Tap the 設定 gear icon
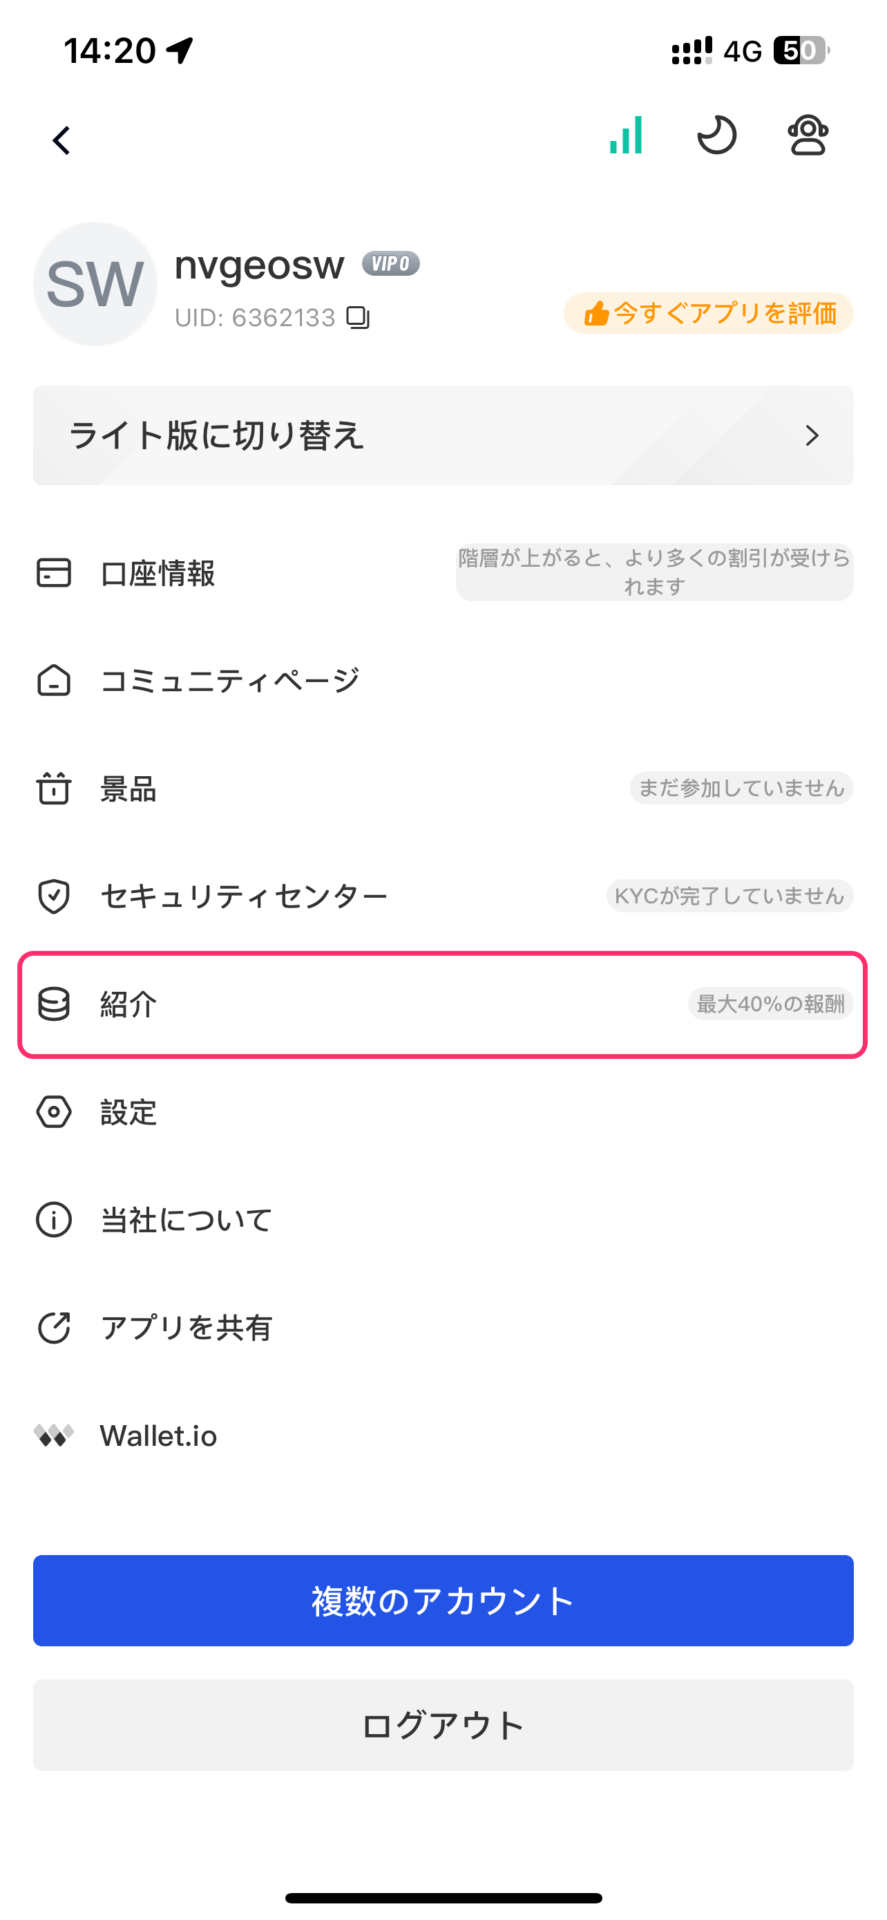887x1920 pixels. (x=54, y=1112)
